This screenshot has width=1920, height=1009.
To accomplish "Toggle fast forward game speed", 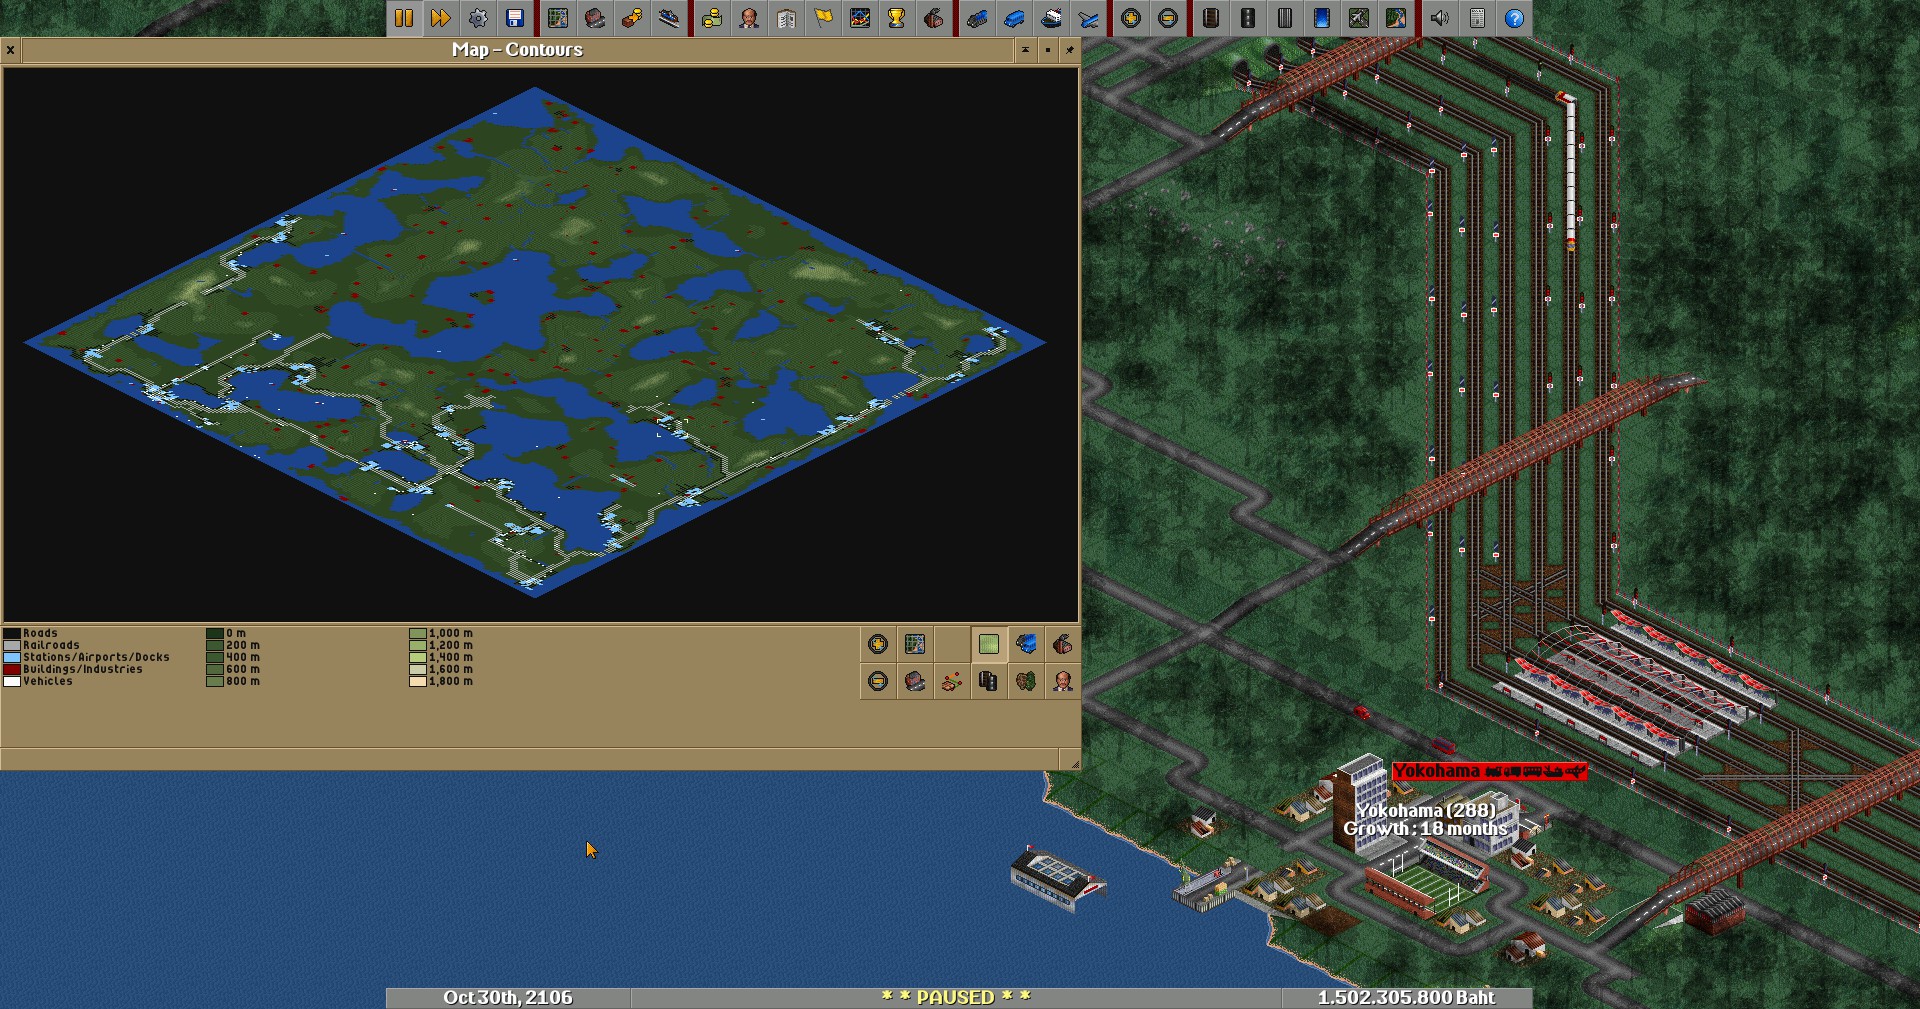I will 441,18.
